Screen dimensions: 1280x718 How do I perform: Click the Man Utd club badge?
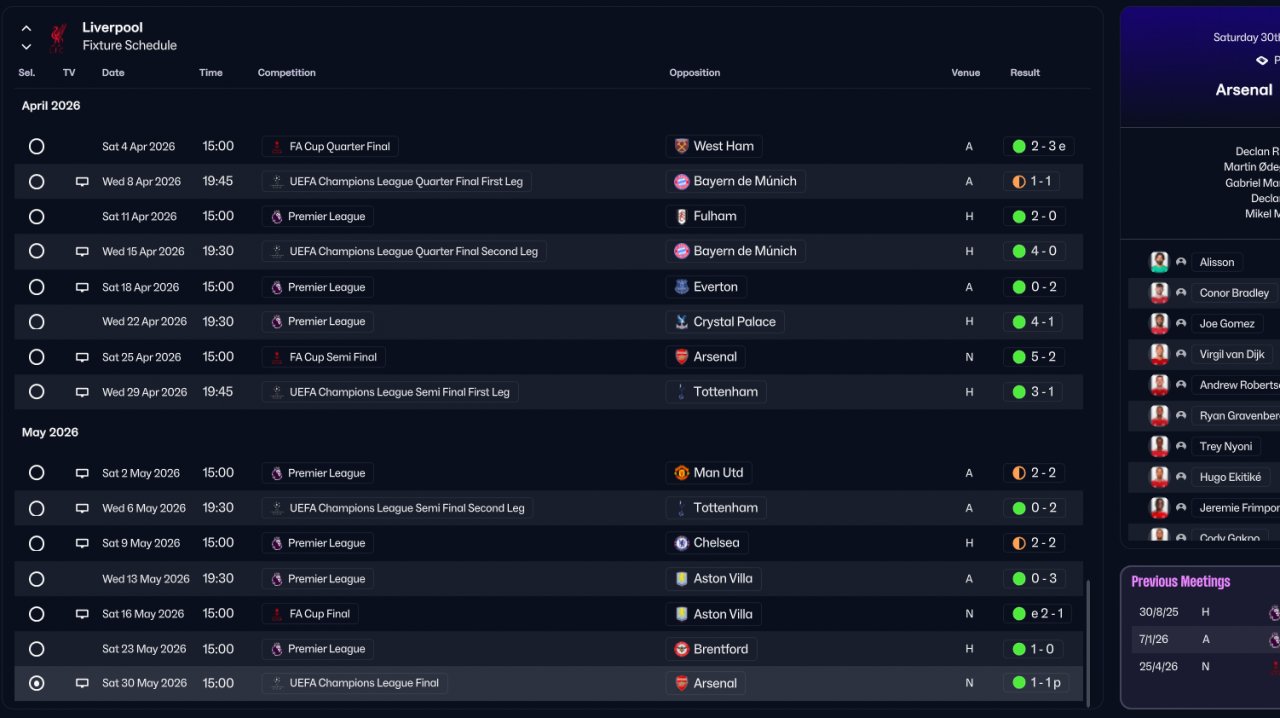(x=682, y=473)
